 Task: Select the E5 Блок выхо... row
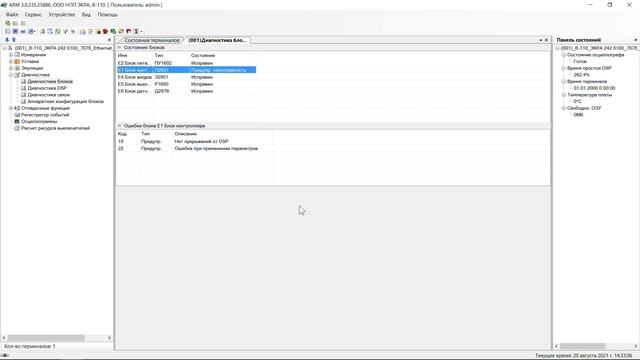pos(186,84)
